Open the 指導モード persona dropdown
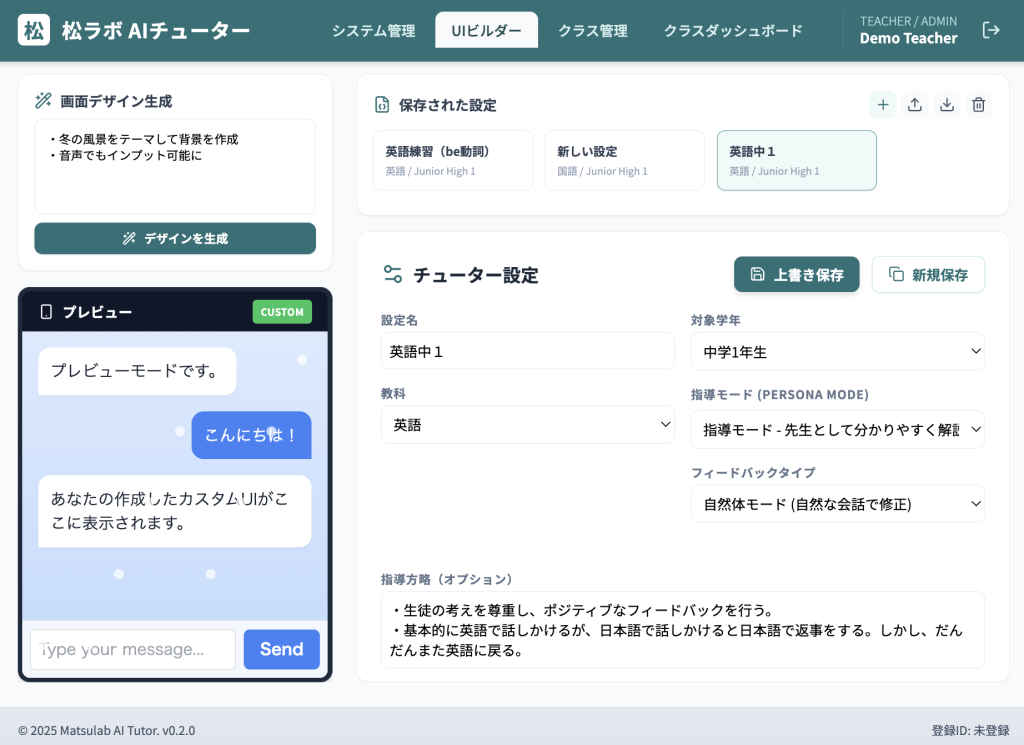This screenshot has width=1024, height=745. [x=837, y=429]
